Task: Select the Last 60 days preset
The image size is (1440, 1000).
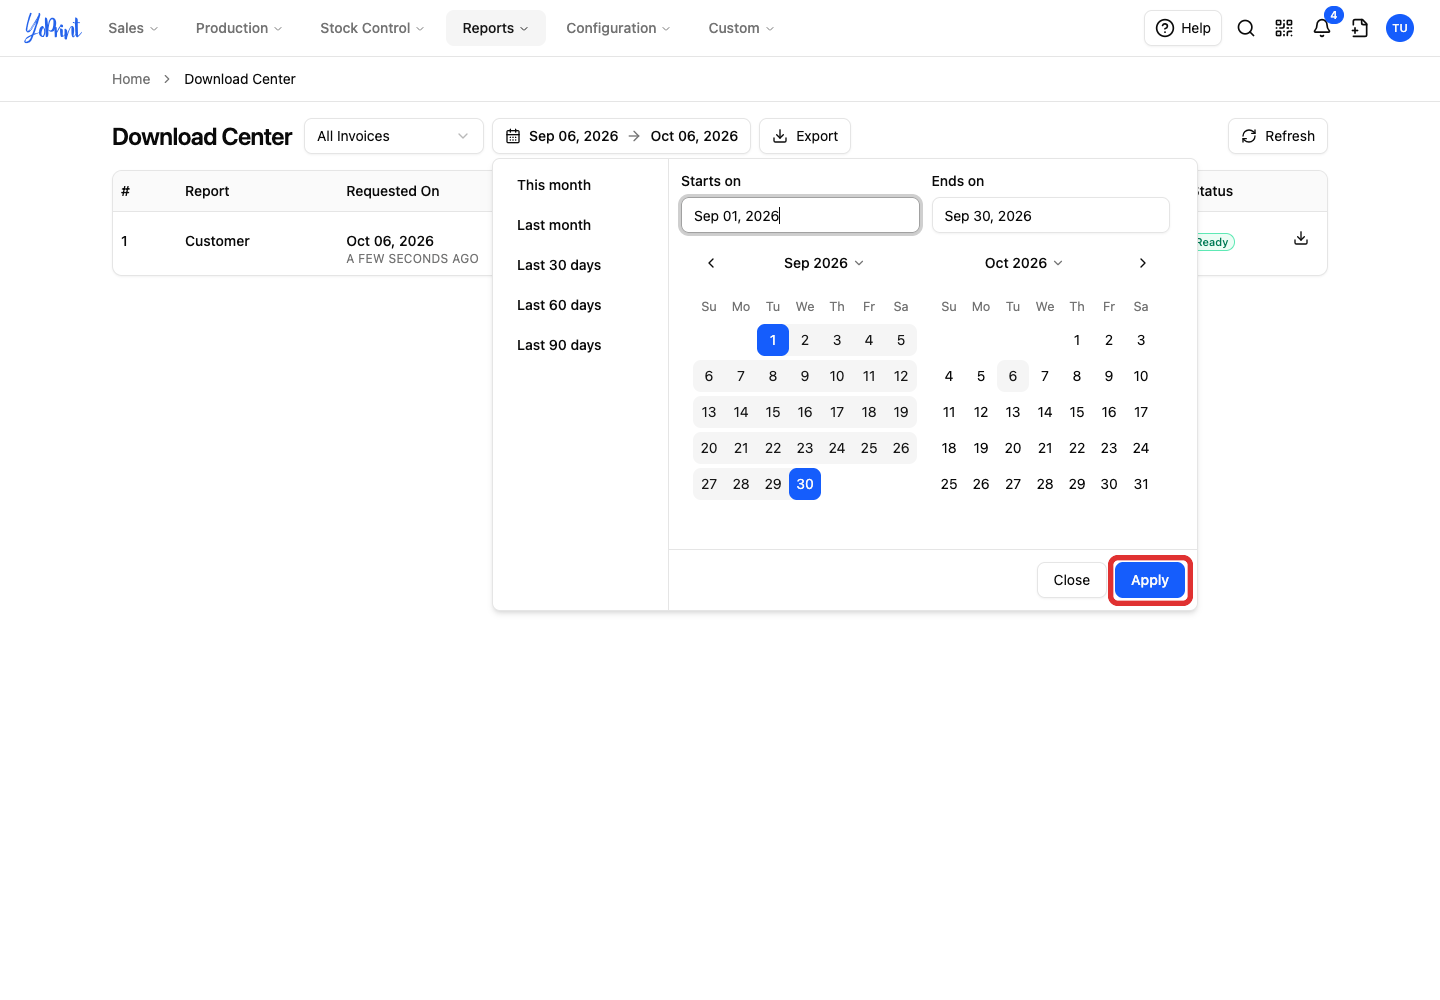Action: point(559,305)
